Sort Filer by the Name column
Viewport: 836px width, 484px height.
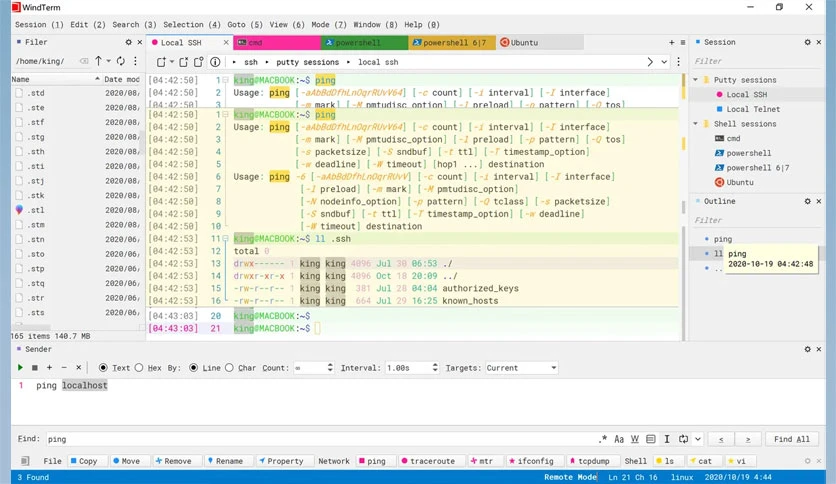click(x=56, y=79)
